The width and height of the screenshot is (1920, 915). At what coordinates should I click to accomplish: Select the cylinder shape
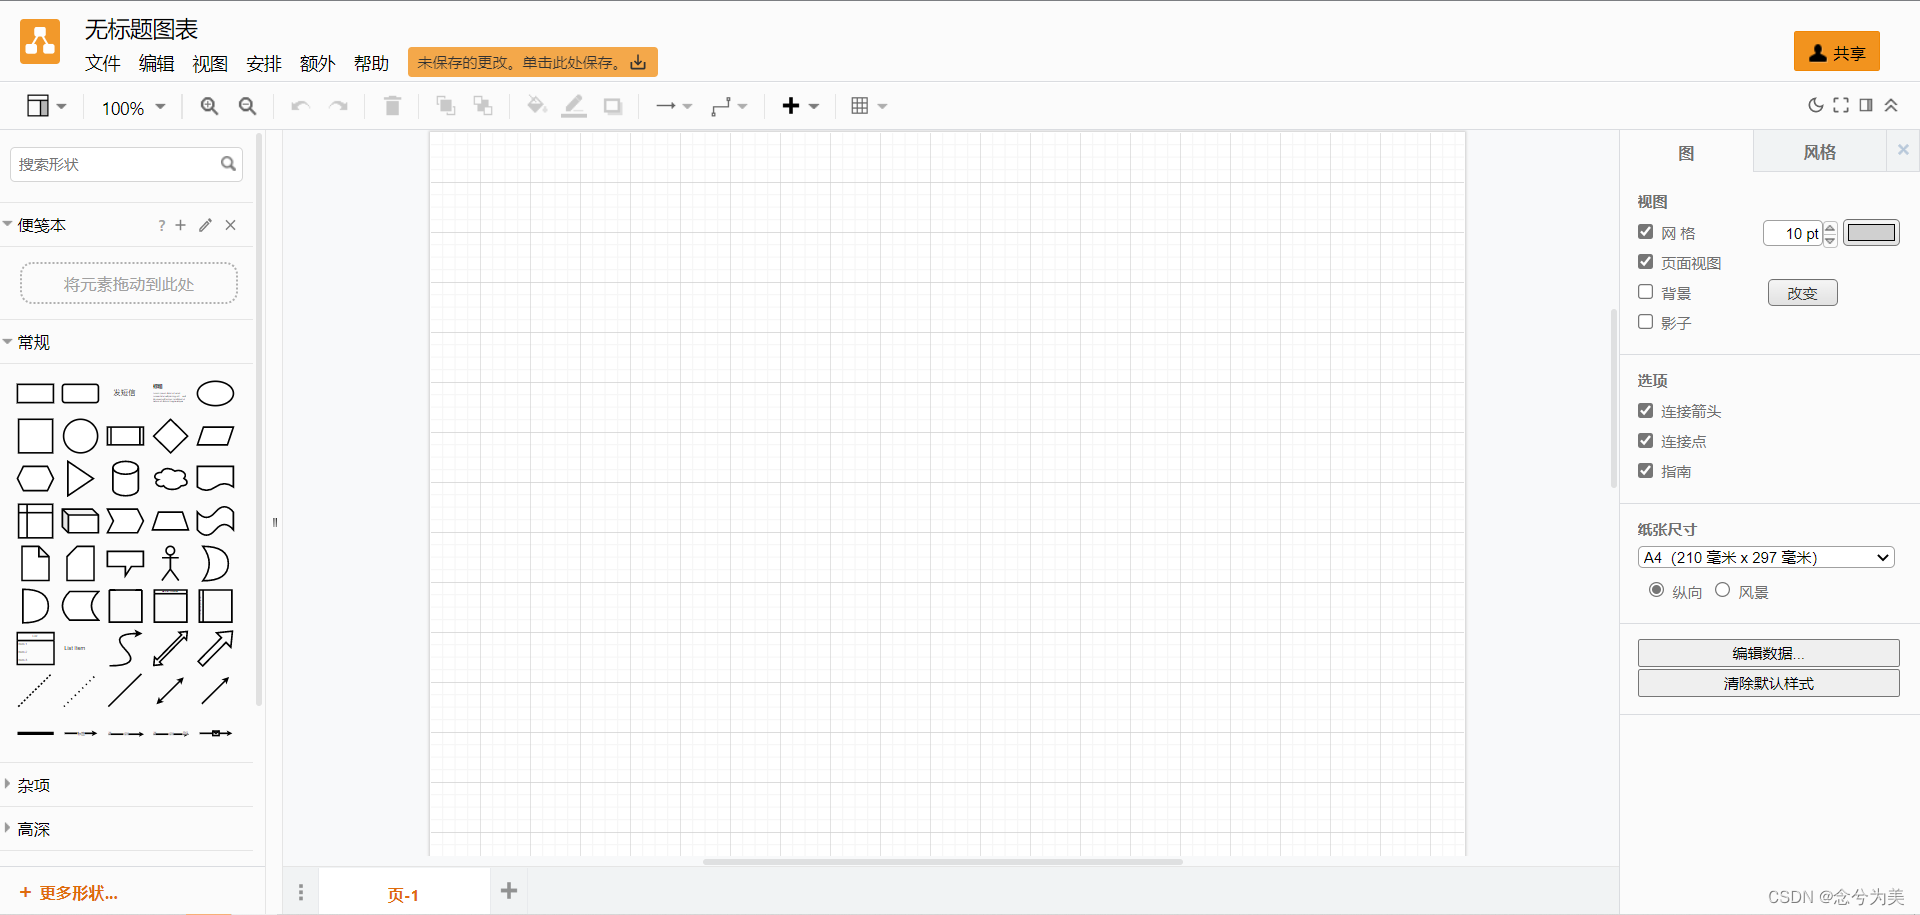pos(125,478)
